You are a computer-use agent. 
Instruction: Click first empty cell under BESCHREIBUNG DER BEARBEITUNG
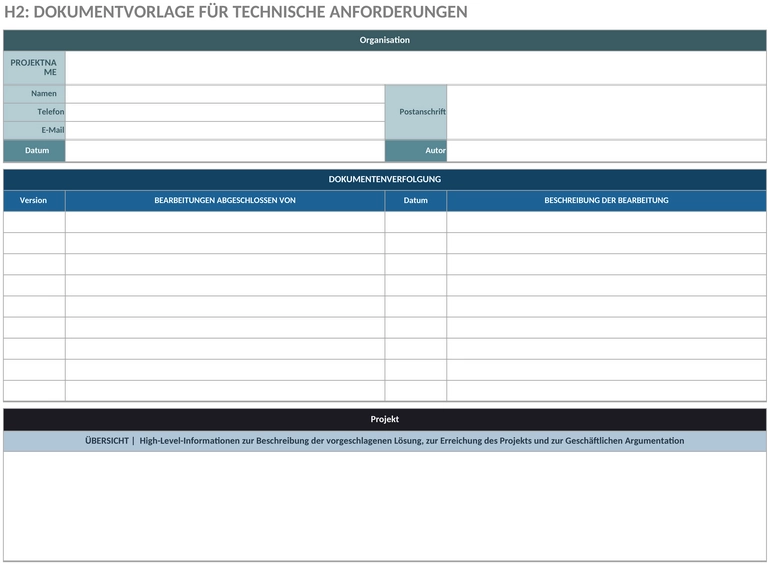pyautogui.click(x=606, y=222)
